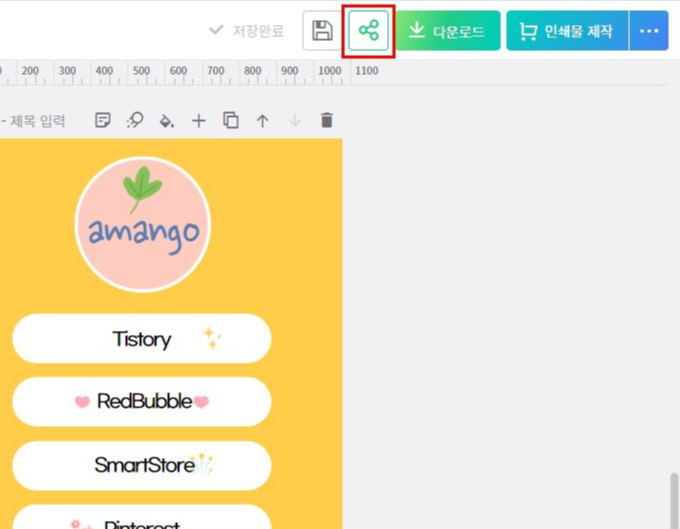Click the page memo note icon
This screenshot has height=529, width=680.
(103, 120)
